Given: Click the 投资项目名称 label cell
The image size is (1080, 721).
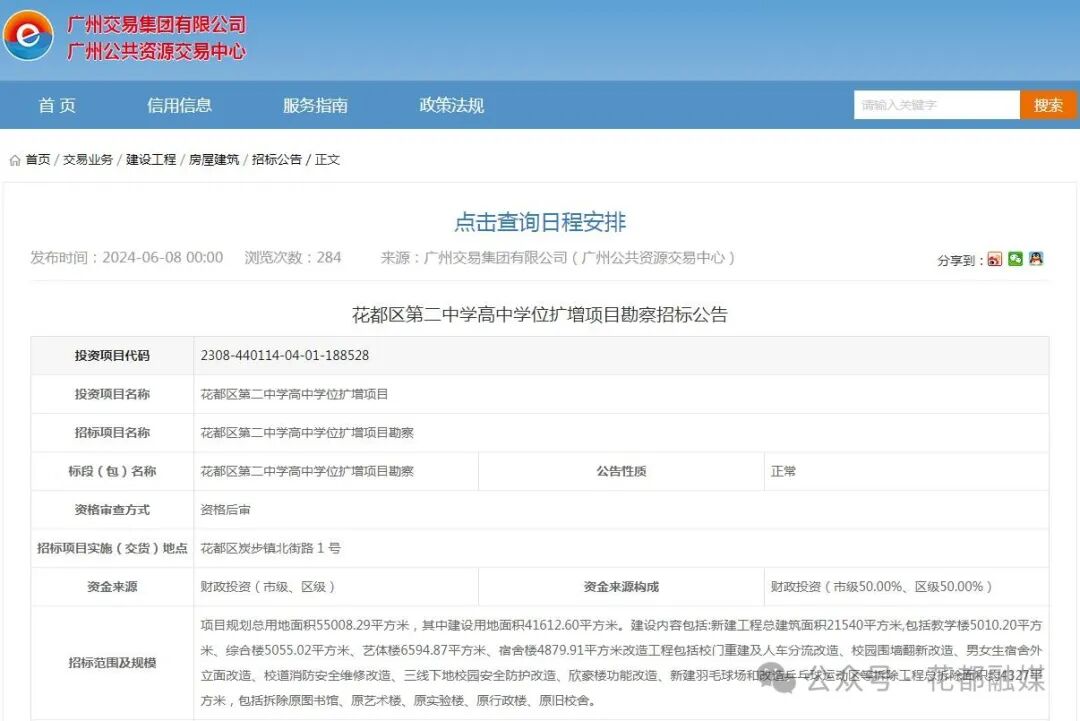Looking at the screenshot, I should tap(112, 394).
